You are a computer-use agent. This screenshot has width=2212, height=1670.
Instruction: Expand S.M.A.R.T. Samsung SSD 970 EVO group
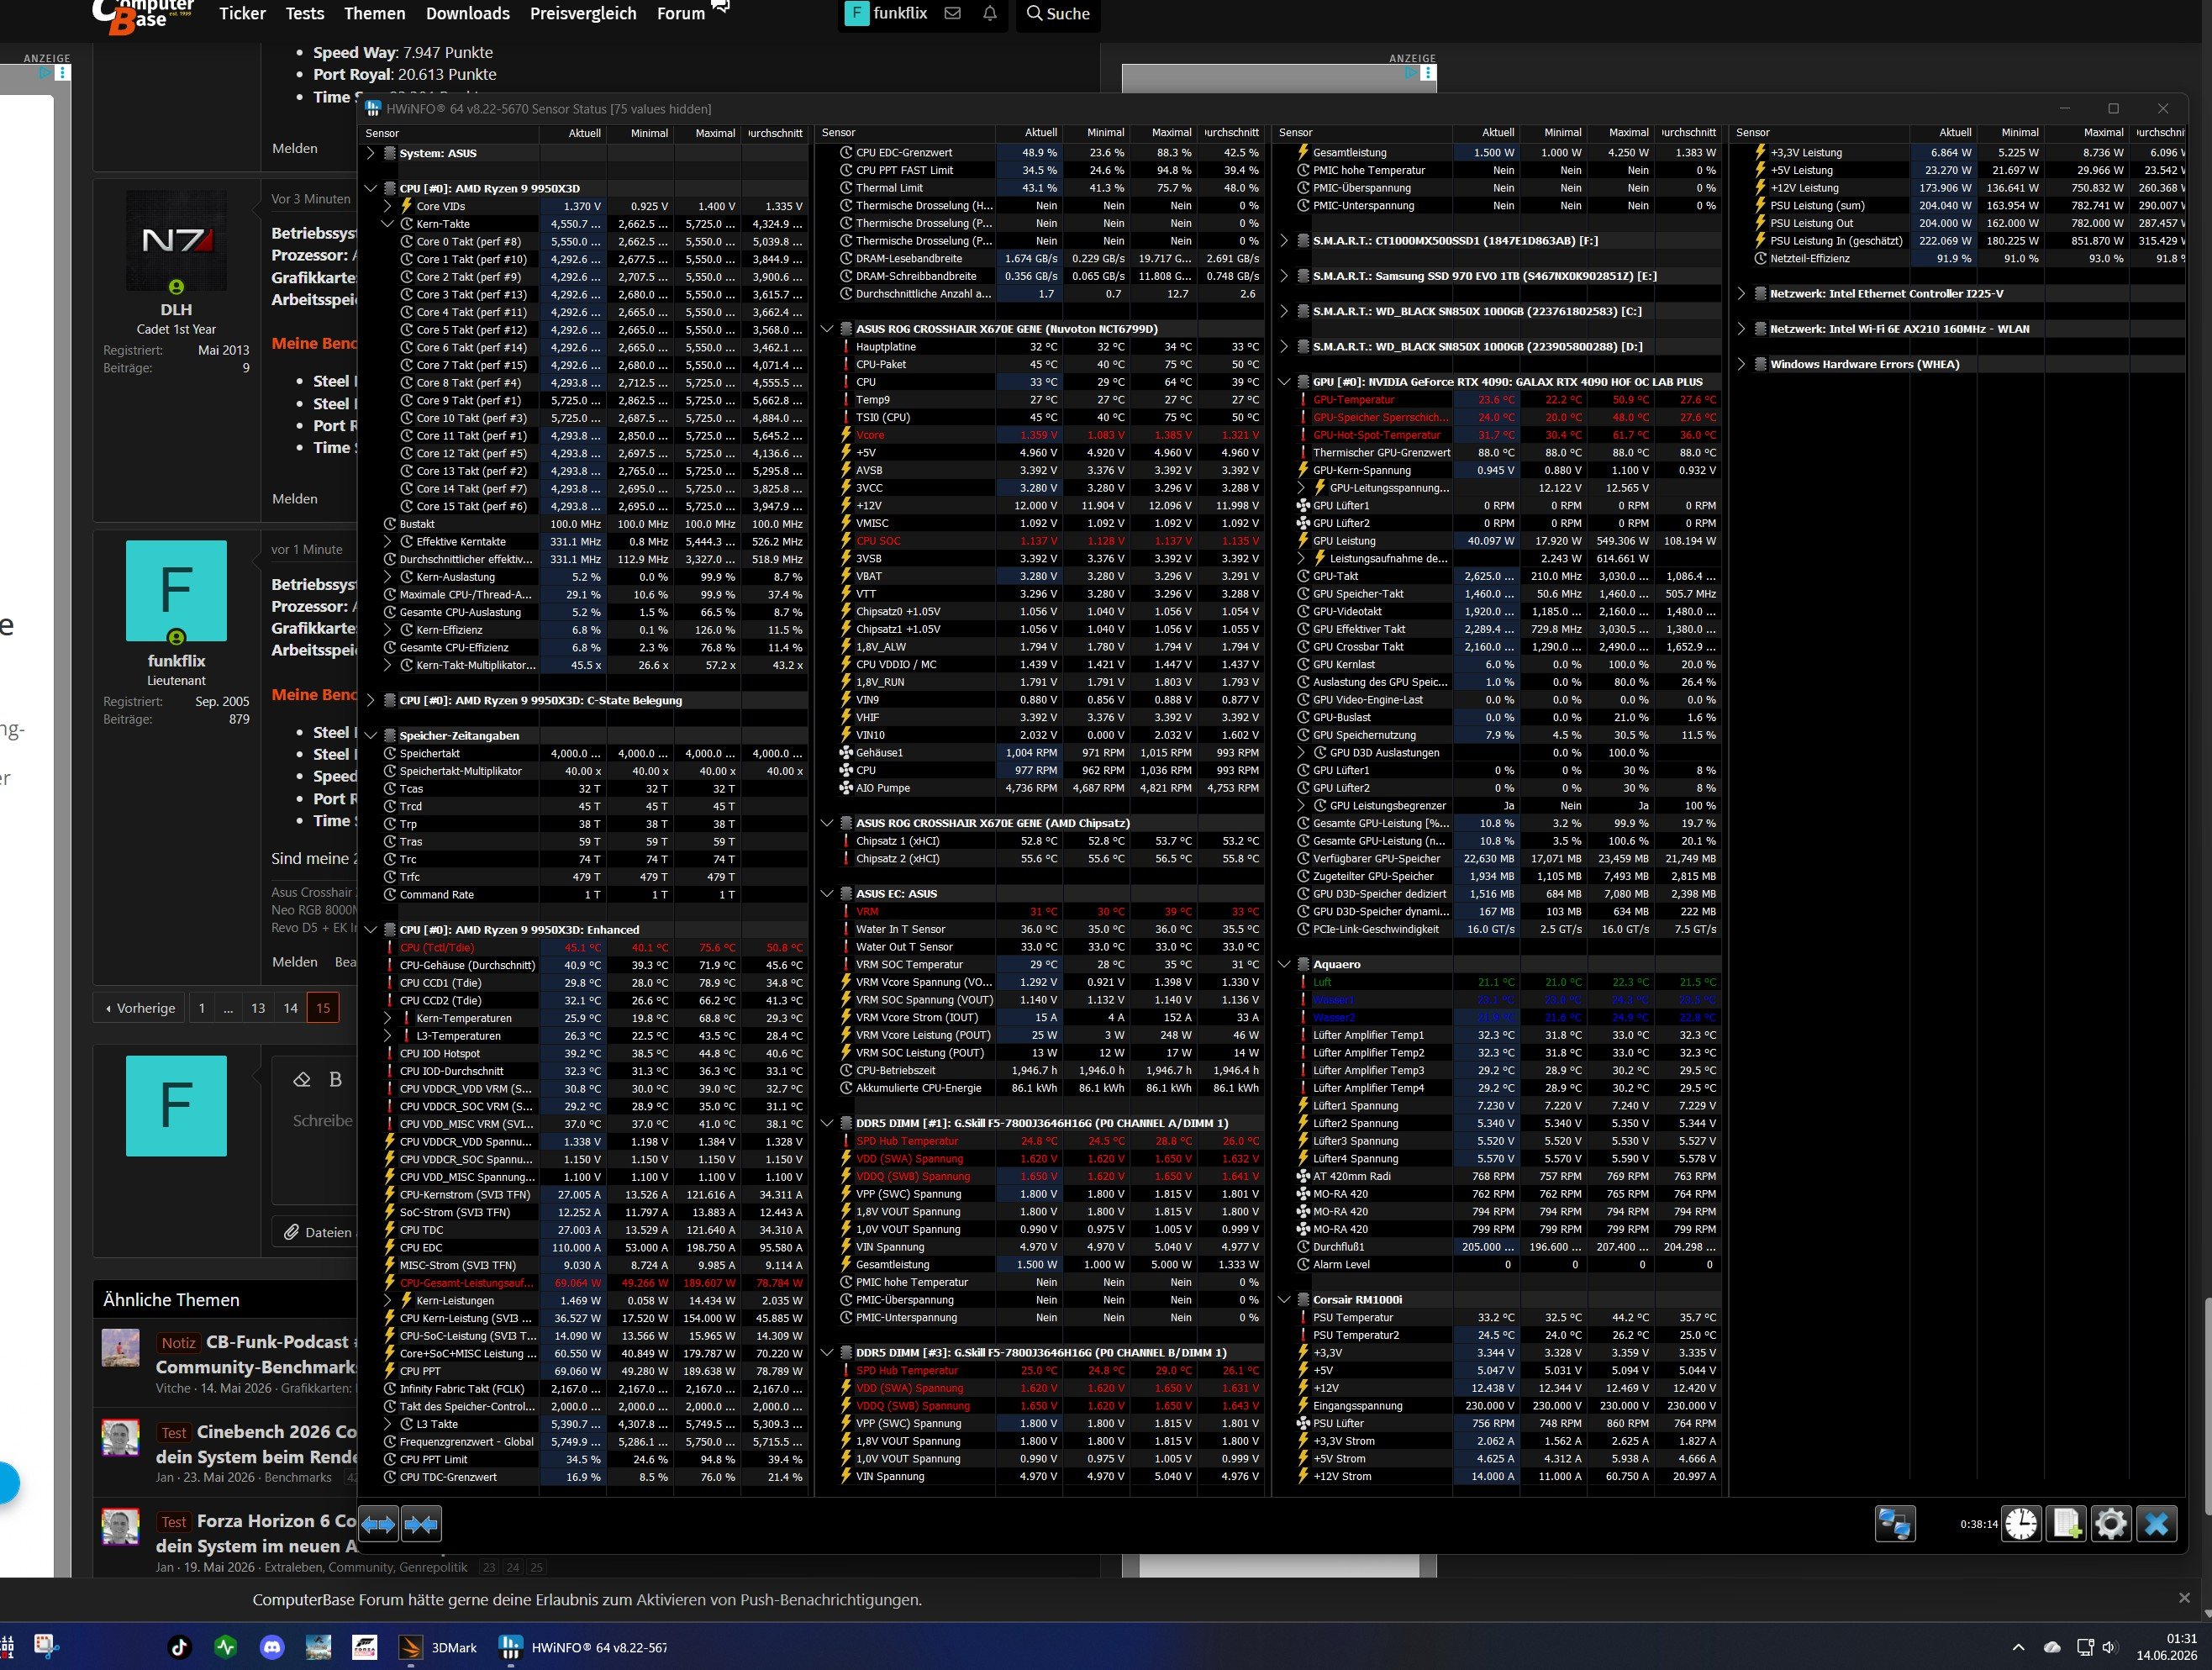coord(1285,276)
